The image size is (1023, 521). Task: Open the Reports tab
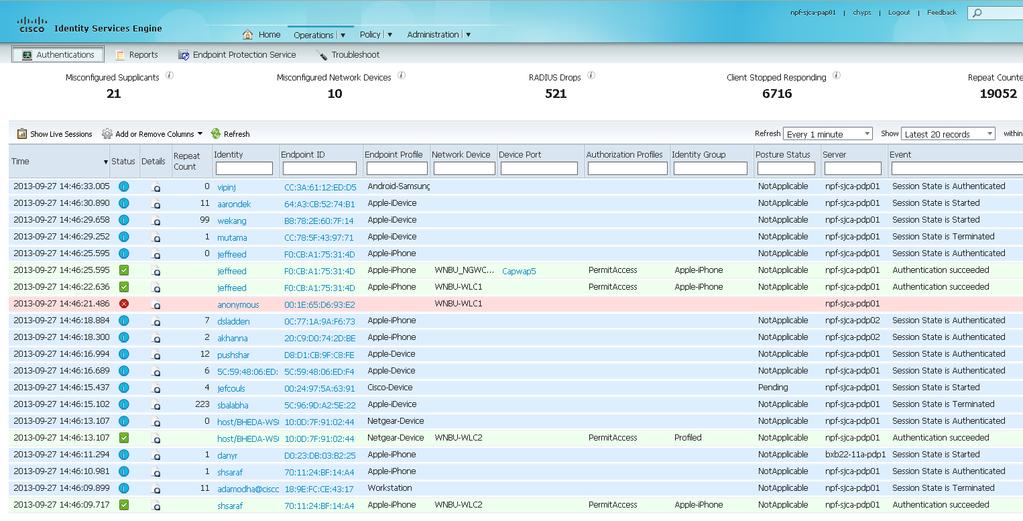pos(136,55)
